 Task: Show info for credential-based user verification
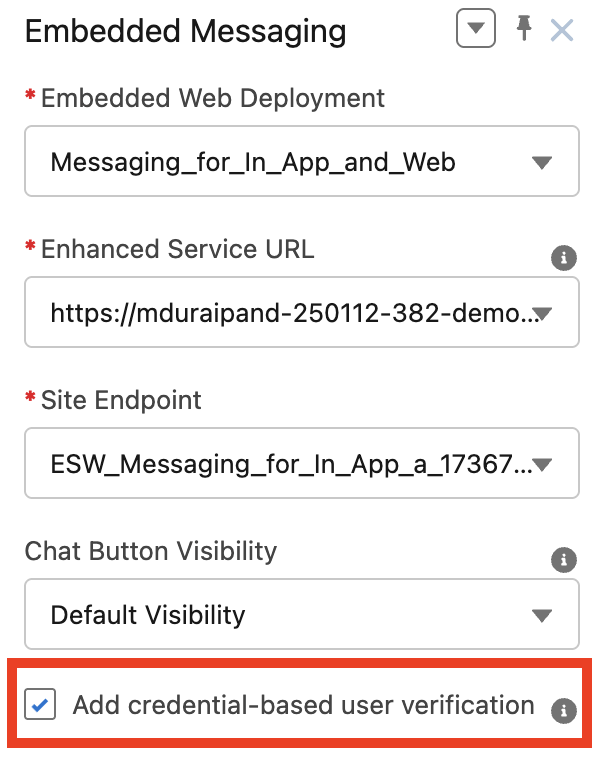pos(564,711)
